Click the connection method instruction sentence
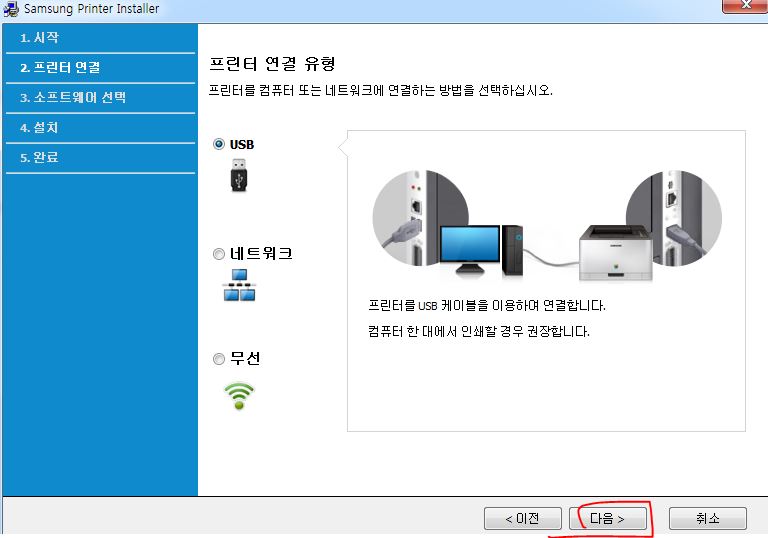This screenshot has width=768, height=538. [x=381, y=91]
